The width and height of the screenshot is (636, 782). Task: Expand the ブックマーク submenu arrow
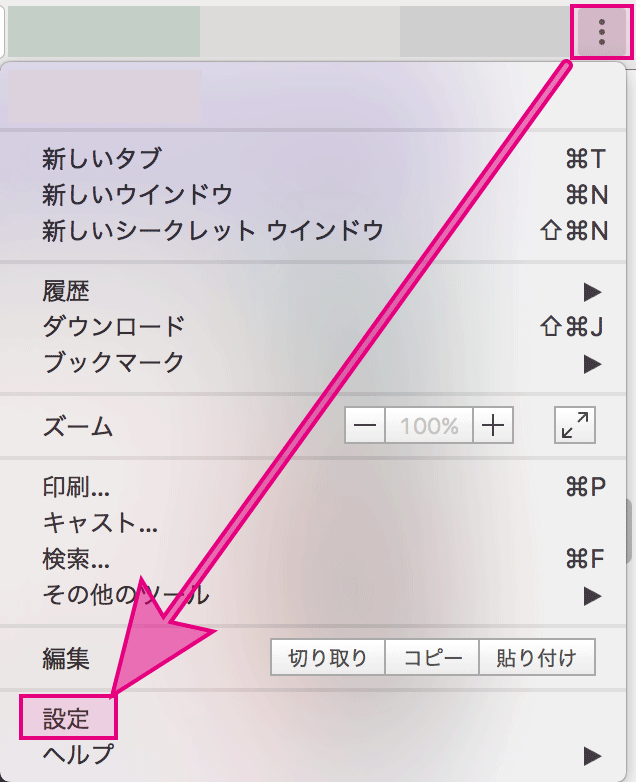click(592, 364)
